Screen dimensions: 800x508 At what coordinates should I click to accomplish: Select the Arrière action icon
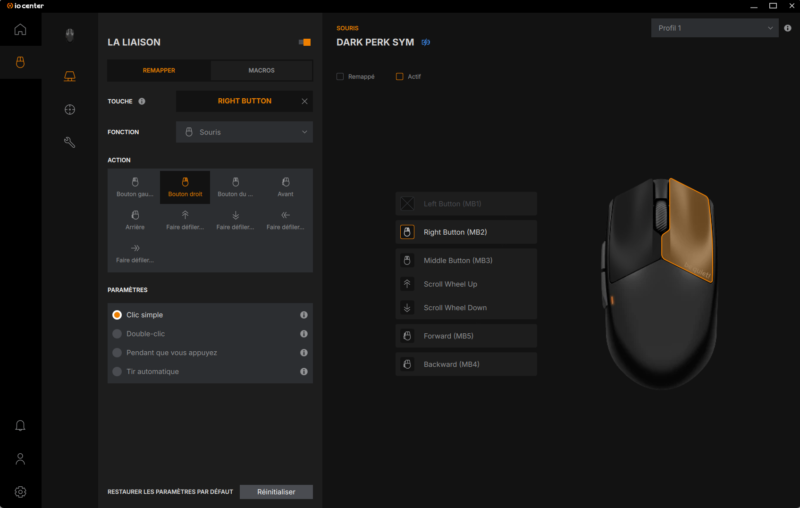[135, 220]
